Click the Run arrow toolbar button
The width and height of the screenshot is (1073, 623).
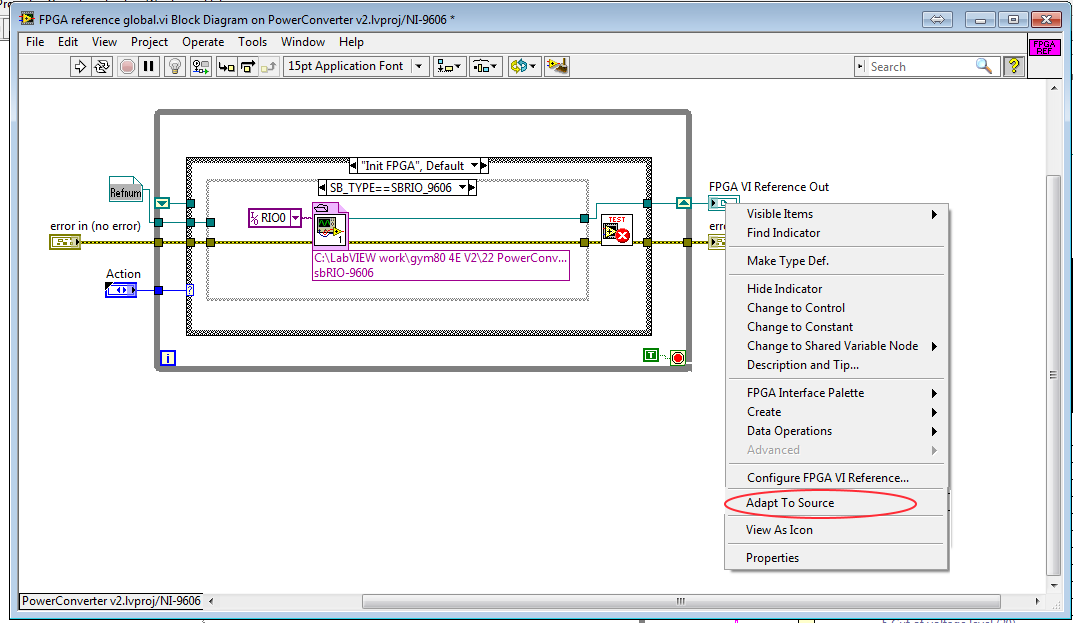pos(80,67)
